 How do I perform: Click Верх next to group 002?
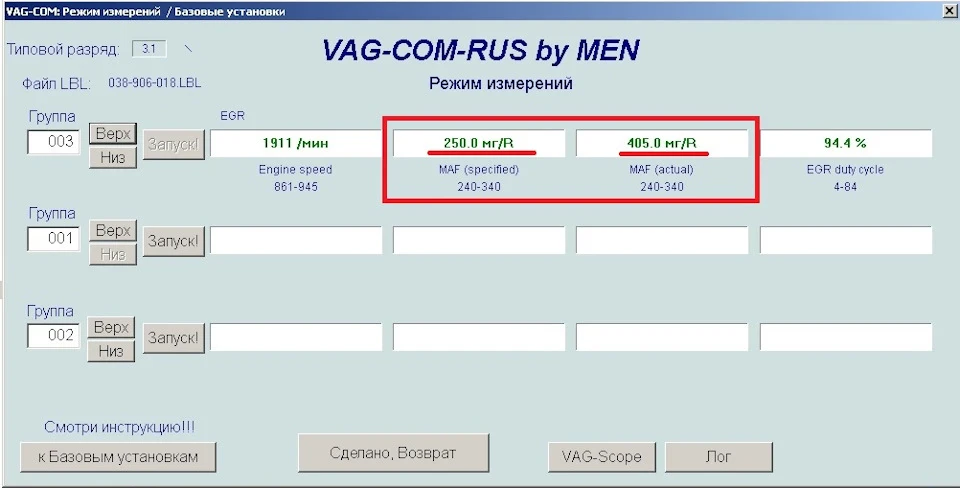point(112,328)
